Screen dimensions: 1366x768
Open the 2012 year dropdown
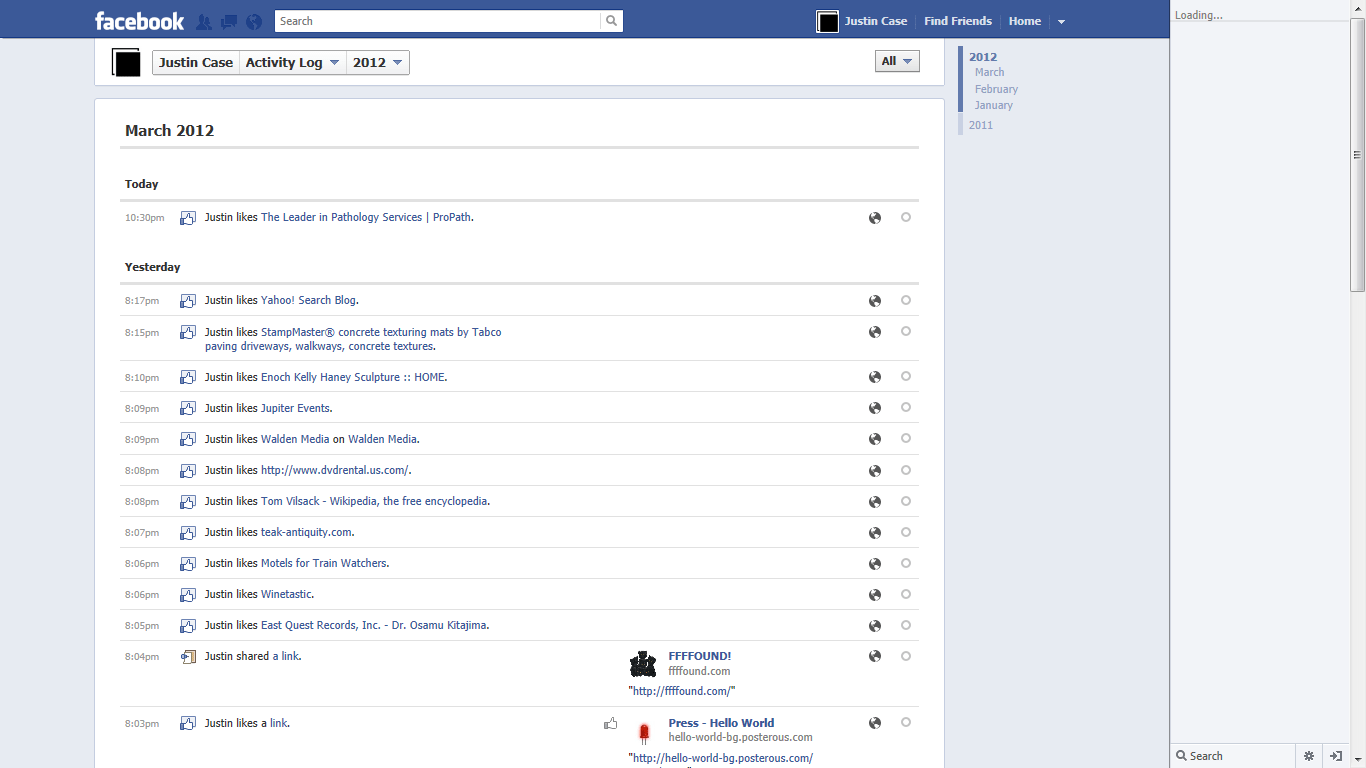(x=378, y=63)
